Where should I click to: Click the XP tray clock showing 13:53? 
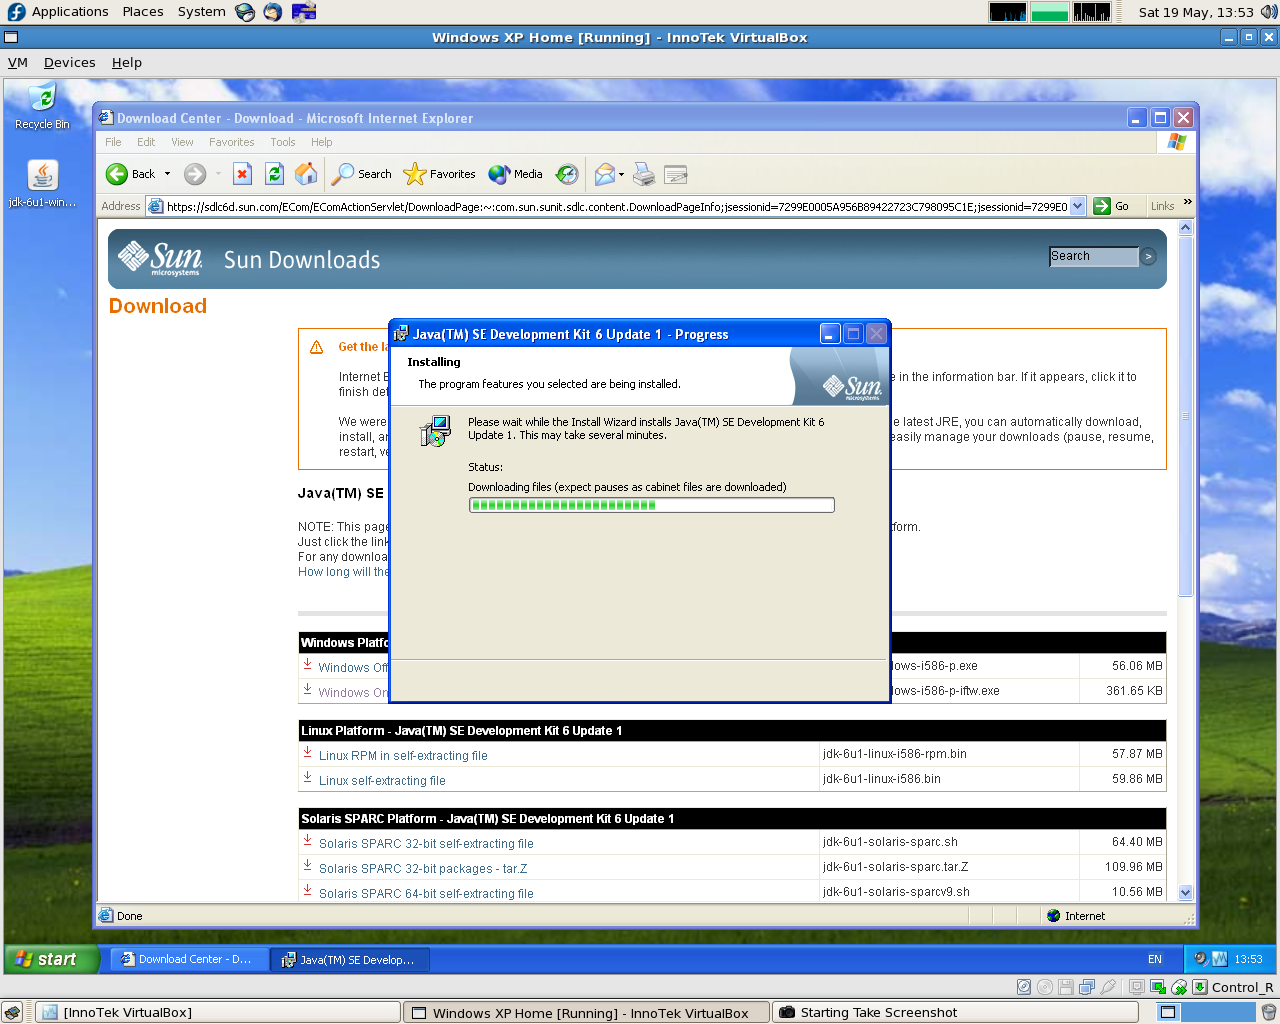coord(1248,959)
